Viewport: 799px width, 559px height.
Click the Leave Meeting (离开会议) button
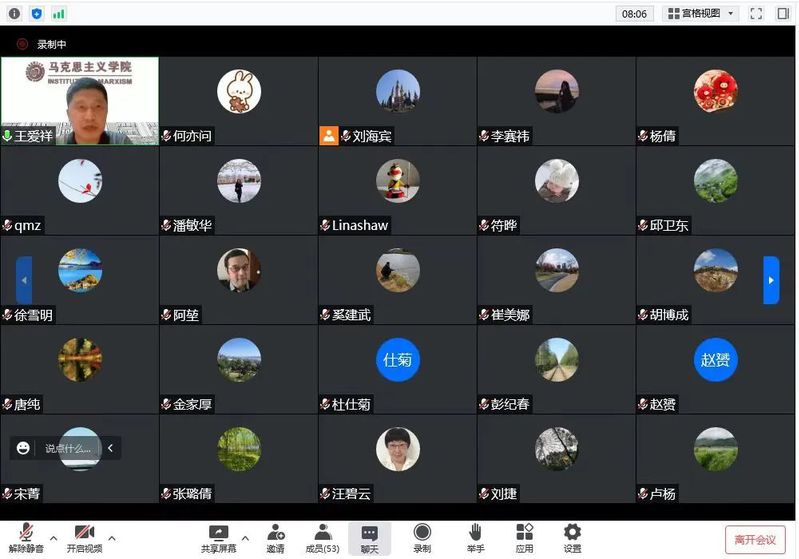[x=755, y=539]
